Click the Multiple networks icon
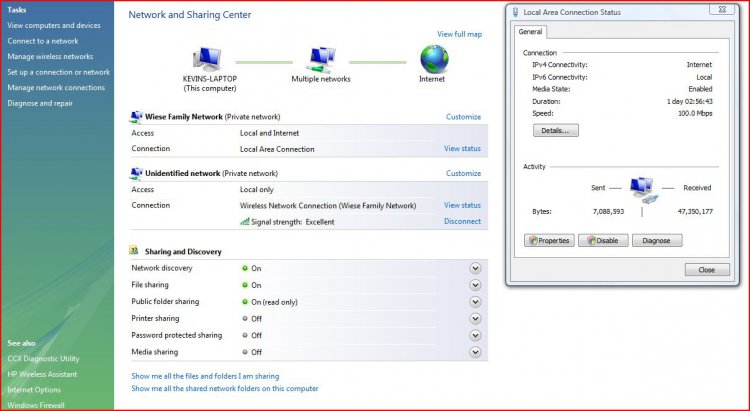The width and height of the screenshot is (750, 411). click(x=322, y=59)
